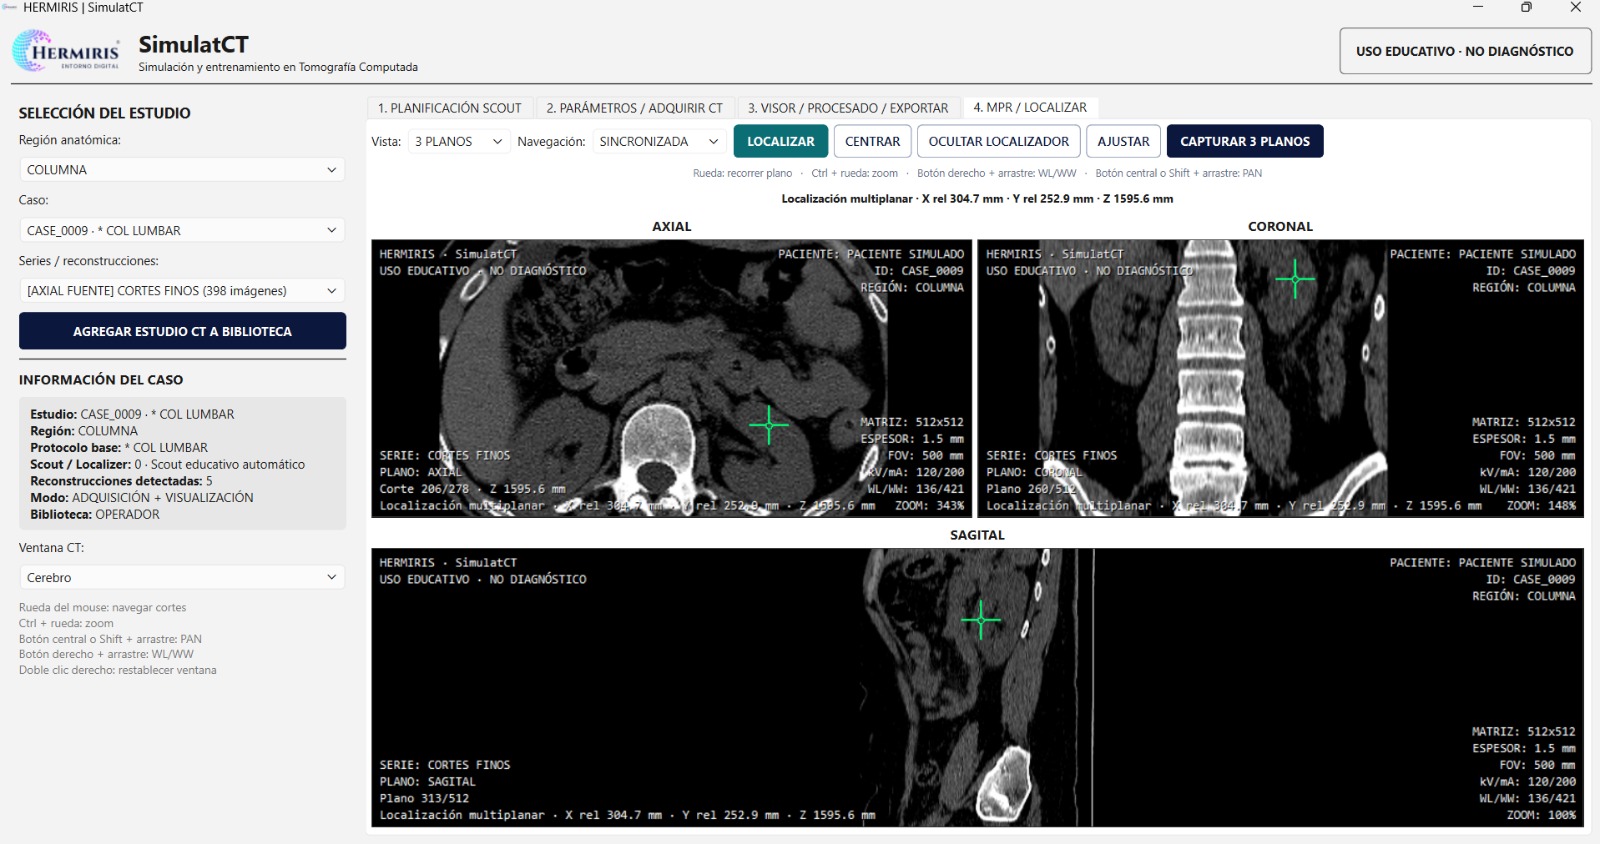This screenshot has height=844, width=1600.
Task: Click the AJUSTAR button
Action: click(1124, 142)
